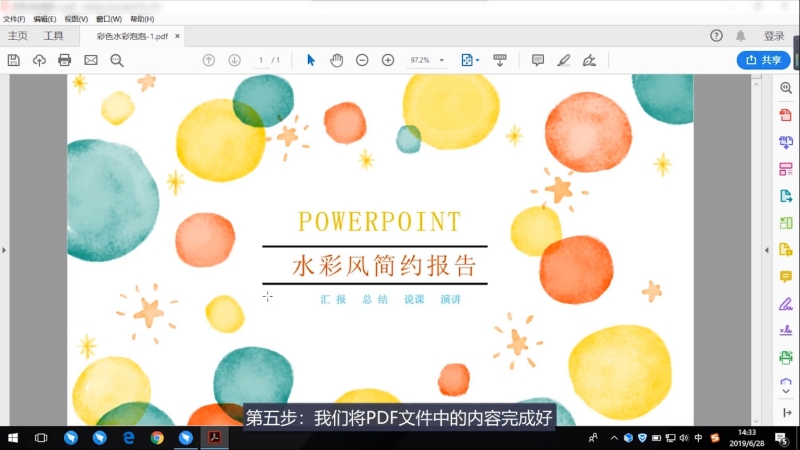This screenshot has width=800, height=450.
Task: Click the zoom in plus icon
Action: 388,60
